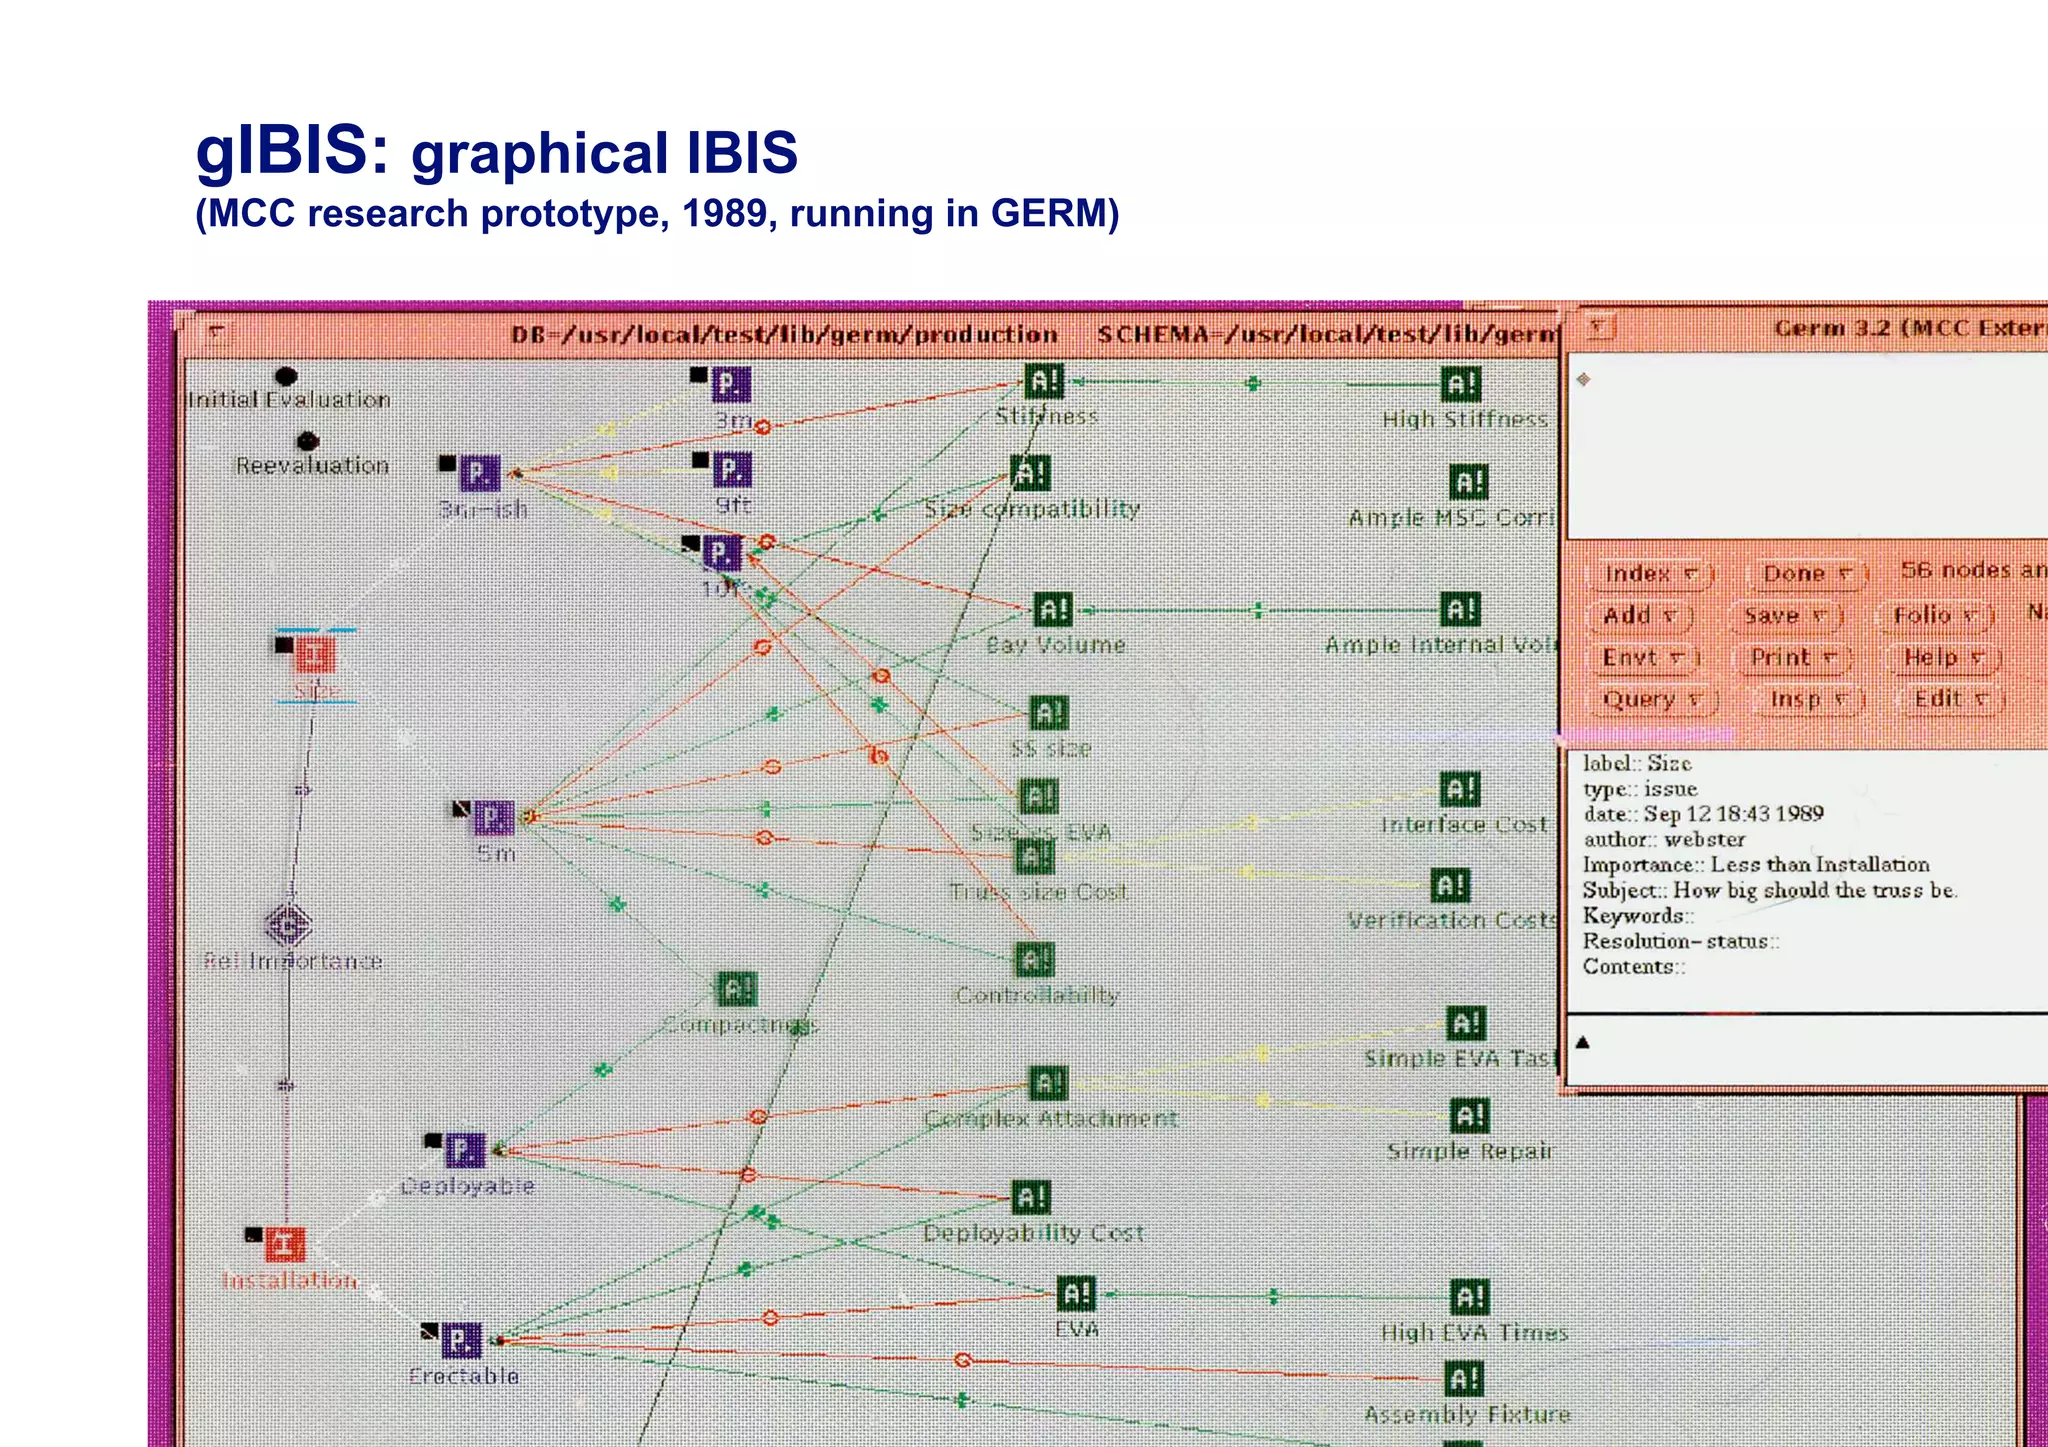Screen dimensions: 2048x1447
Task: Open the Folio dropdown menu
Action: (x=1936, y=616)
